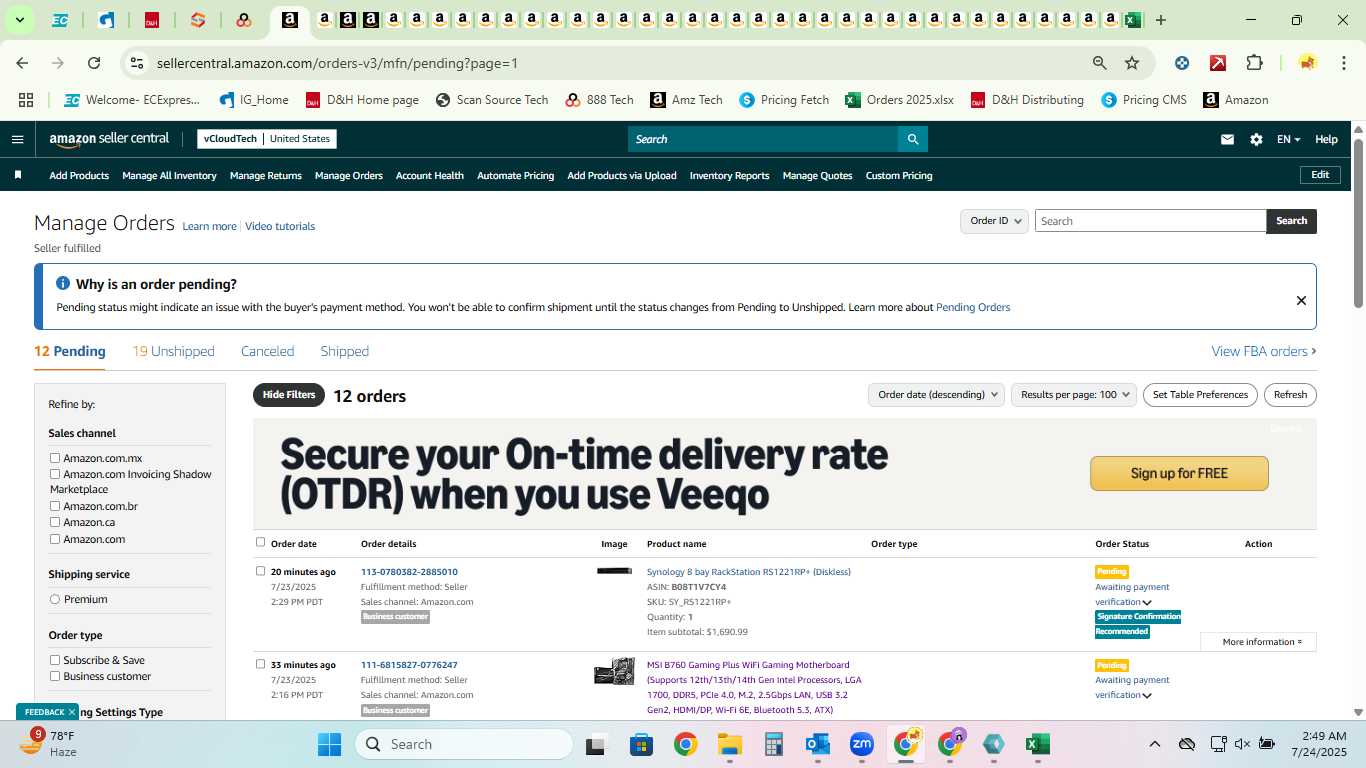The height and width of the screenshot is (768, 1366).
Task: Open the Account Health menu item
Action: [430, 175]
